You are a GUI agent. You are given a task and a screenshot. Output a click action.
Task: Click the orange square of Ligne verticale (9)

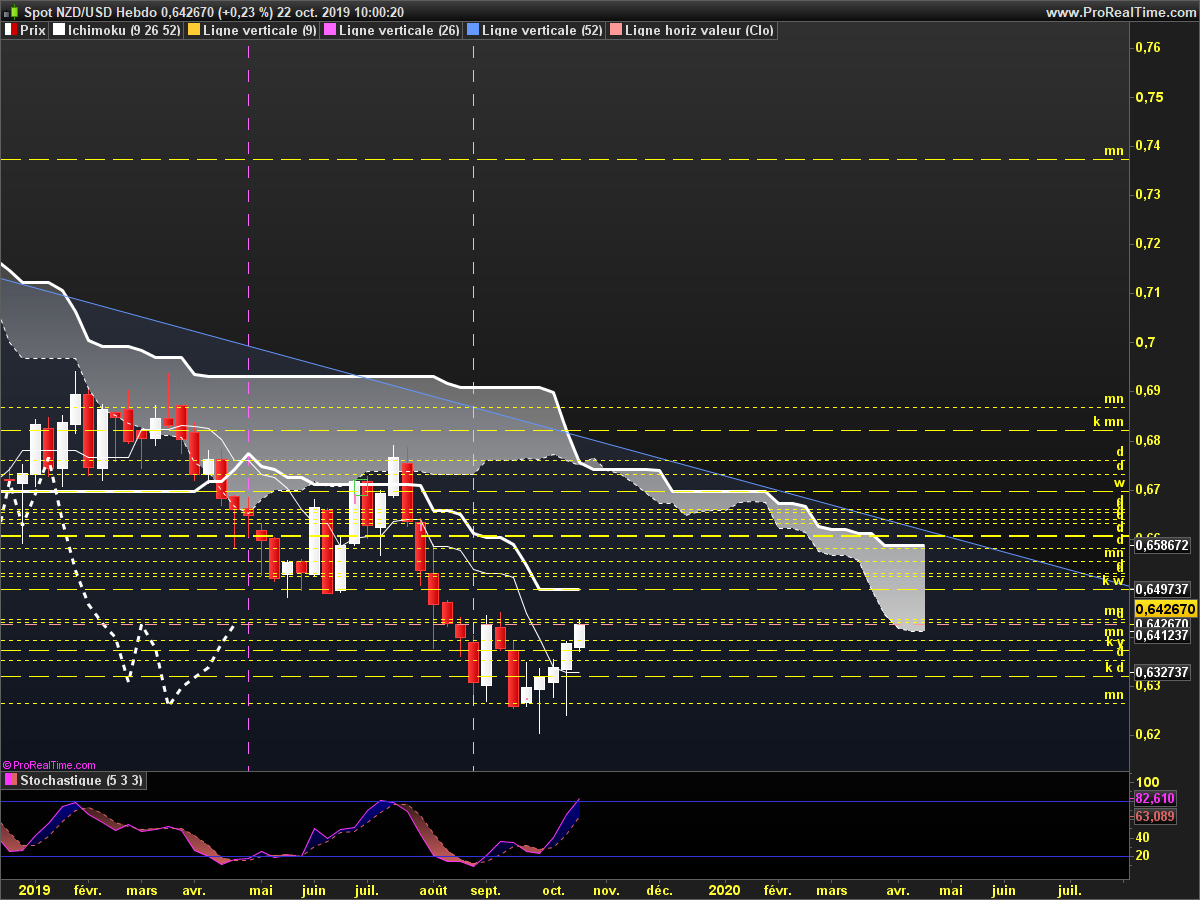click(x=194, y=30)
